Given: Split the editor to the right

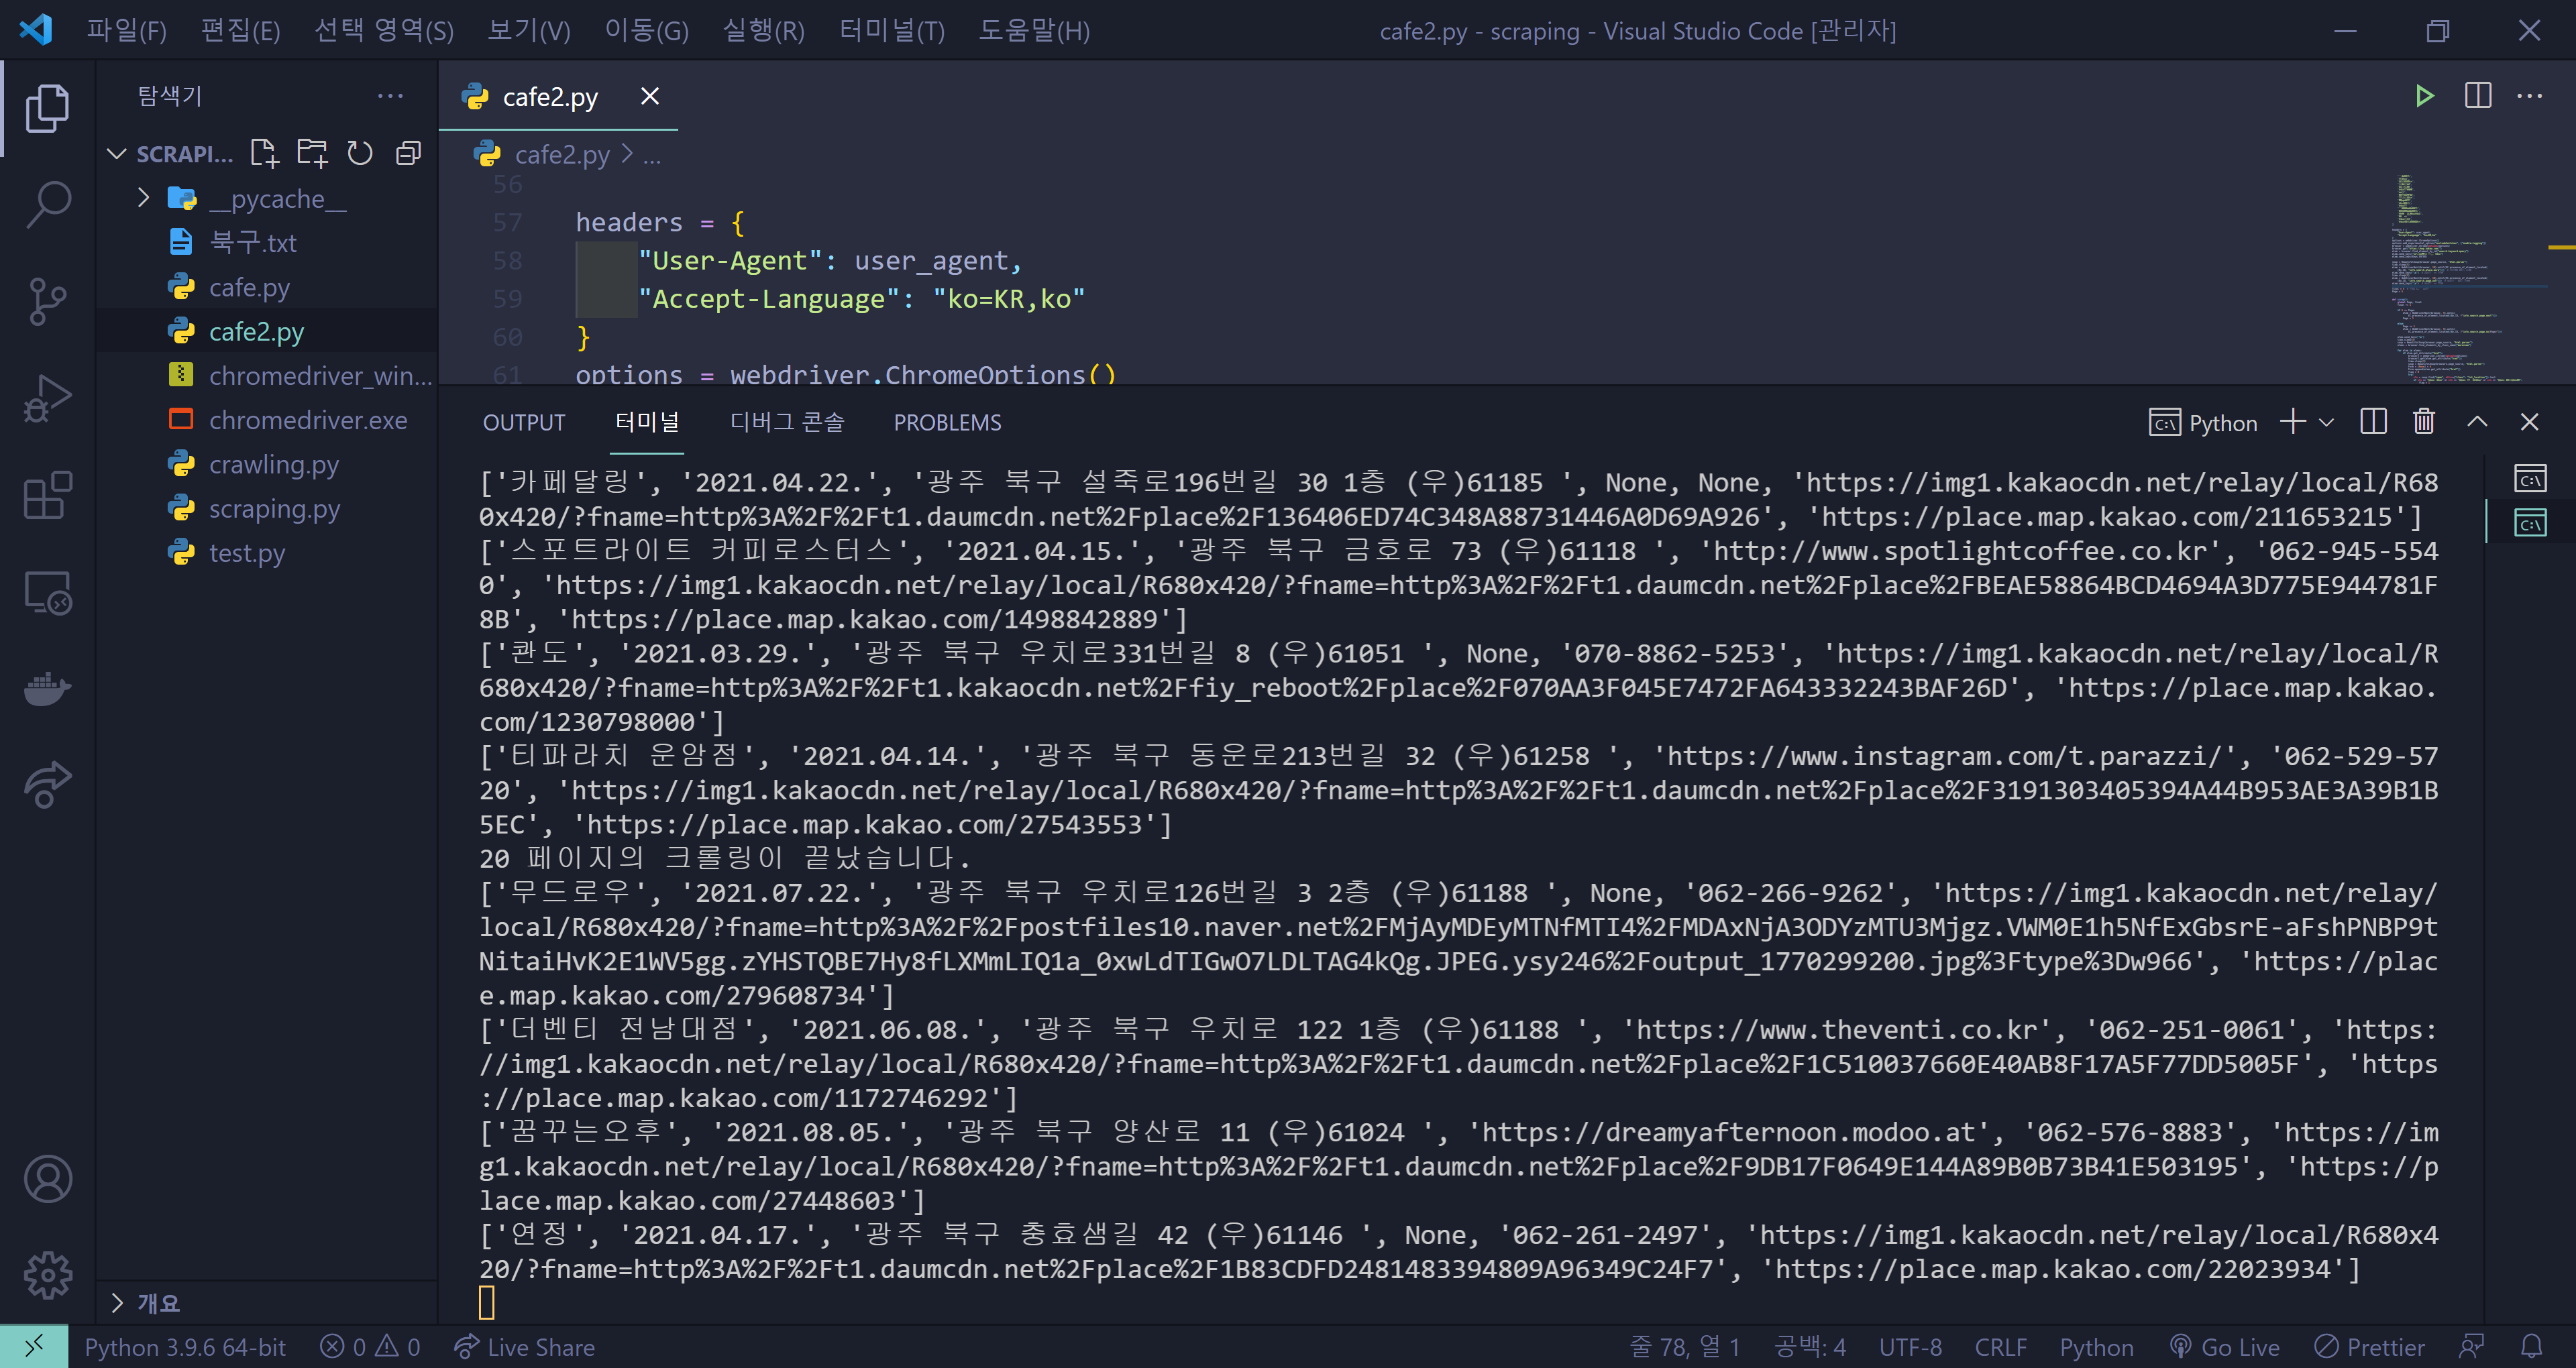Looking at the screenshot, I should coord(2478,96).
